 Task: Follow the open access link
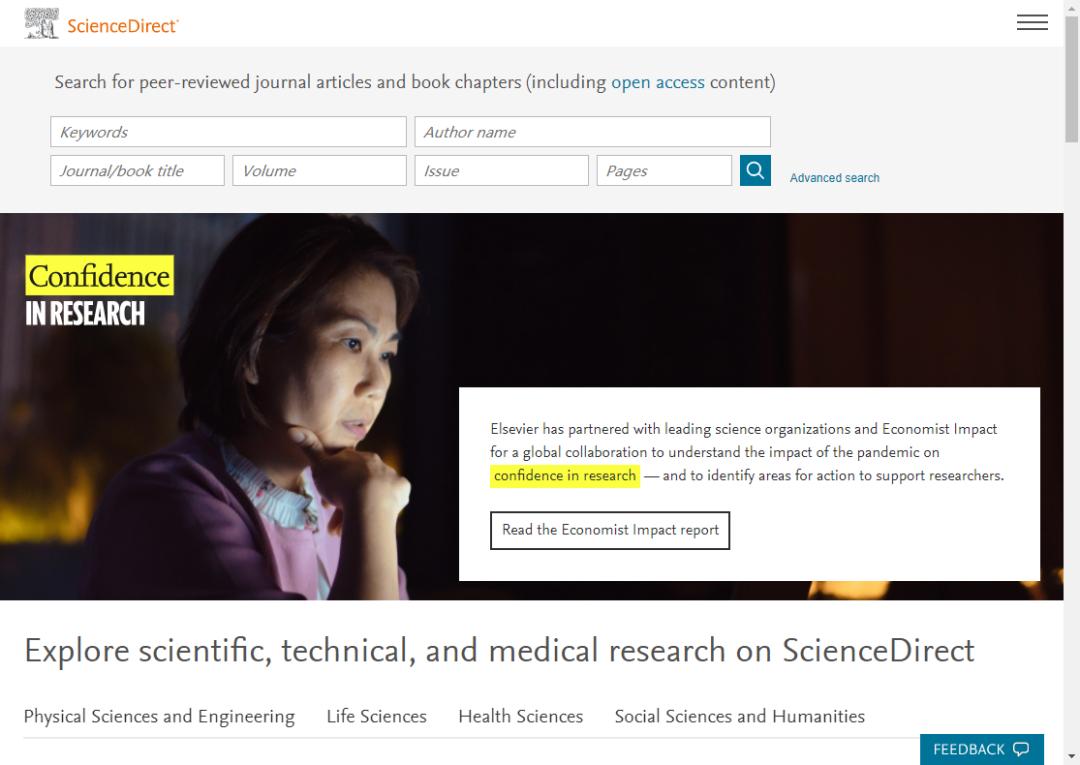pos(658,82)
